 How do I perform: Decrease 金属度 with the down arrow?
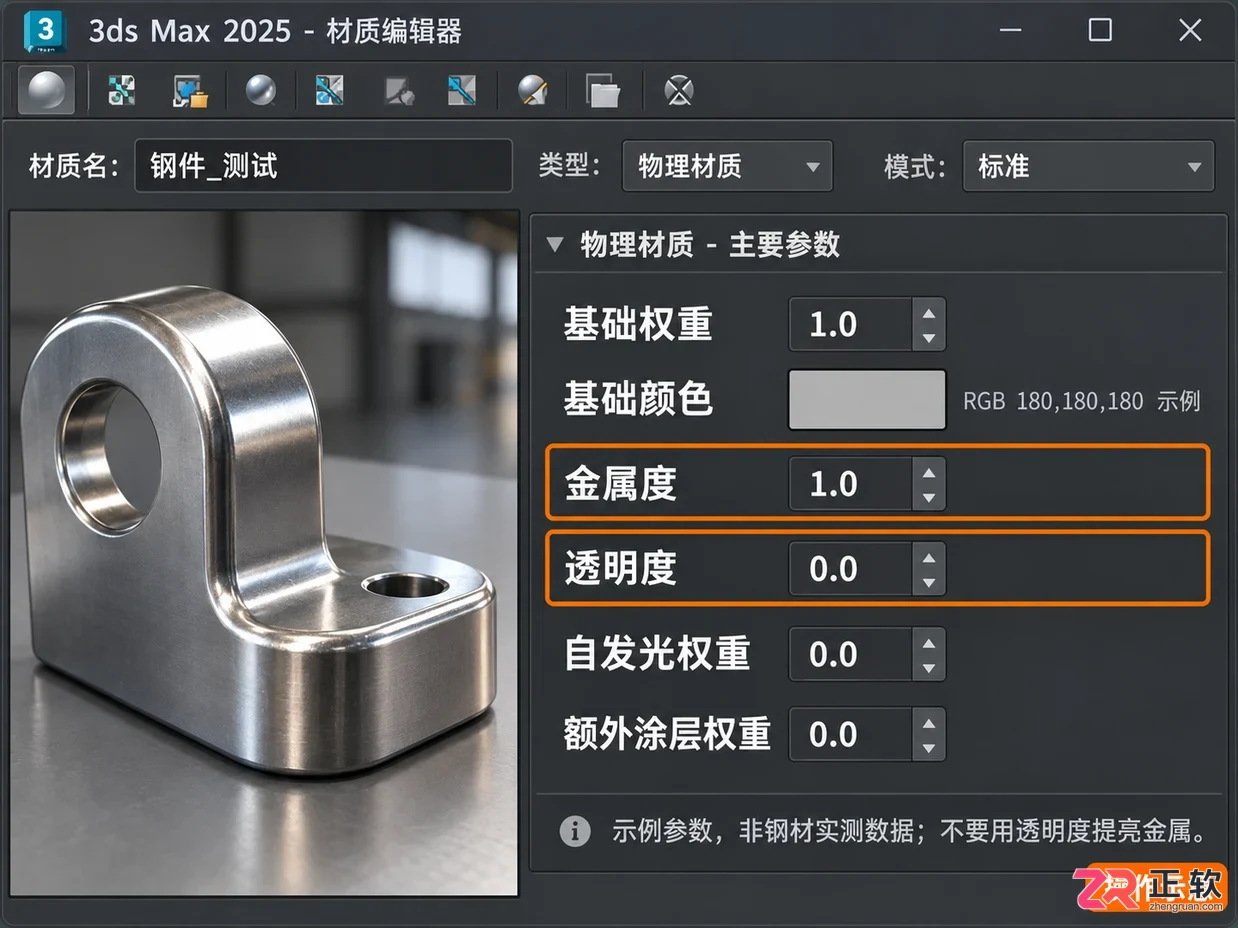[929, 497]
